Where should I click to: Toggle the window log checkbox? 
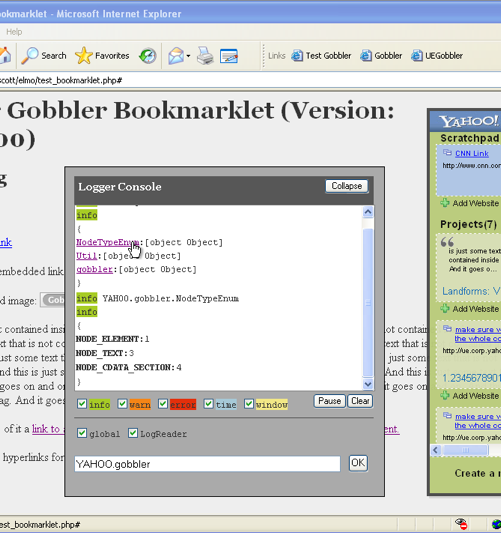(x=249, y=404)
